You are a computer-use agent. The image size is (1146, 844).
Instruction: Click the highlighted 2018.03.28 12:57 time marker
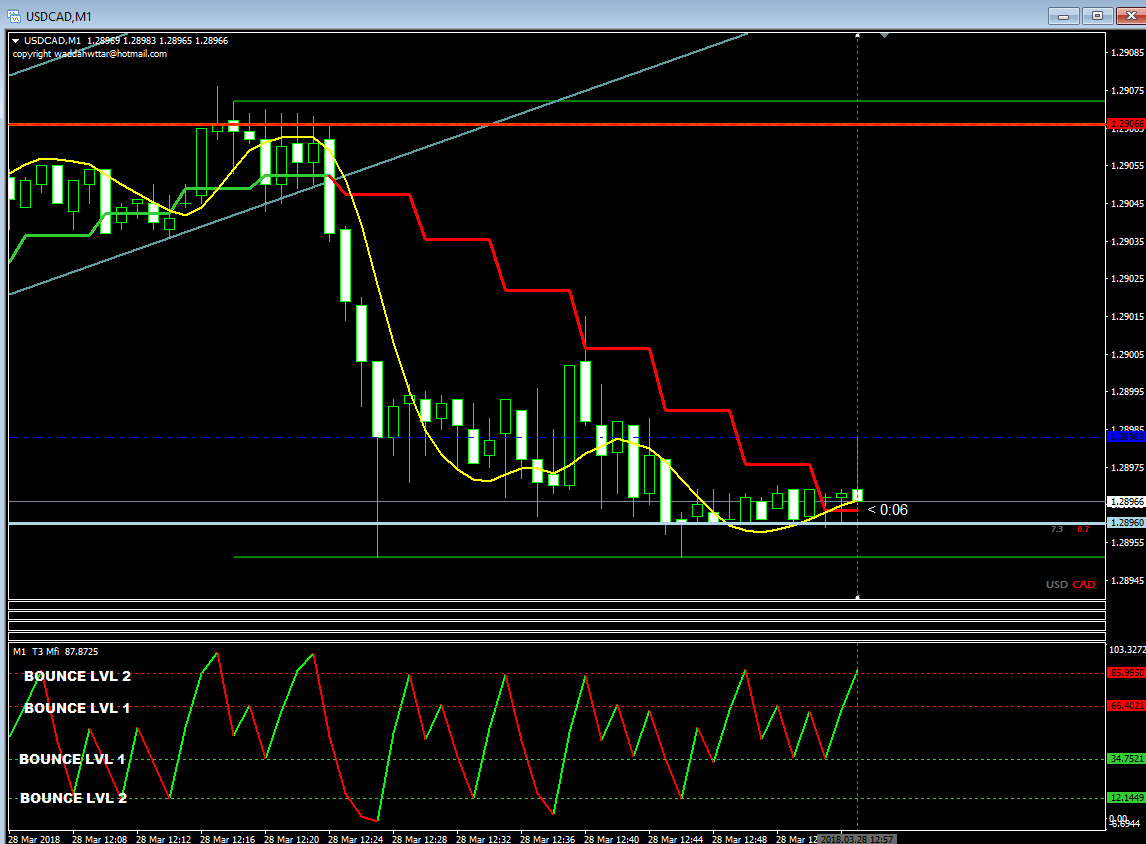coord(857,839)
